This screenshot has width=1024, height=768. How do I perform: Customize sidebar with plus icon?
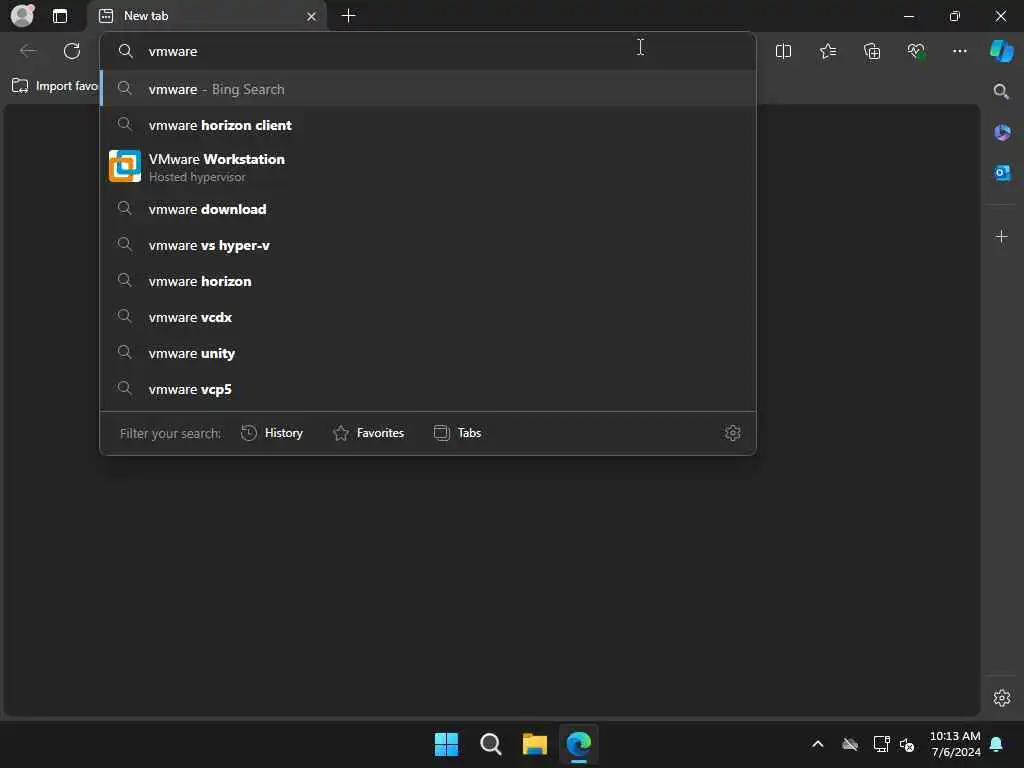pos(1002,236)
